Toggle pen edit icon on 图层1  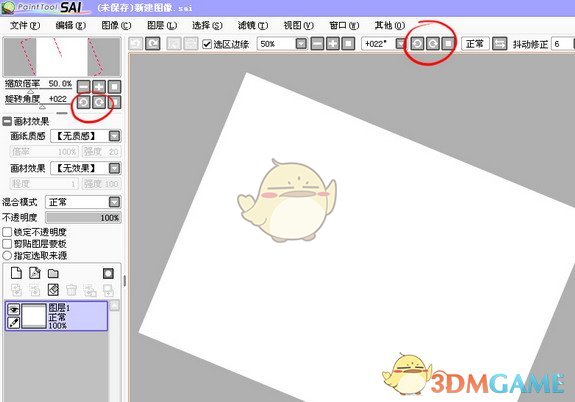point(14,323)
